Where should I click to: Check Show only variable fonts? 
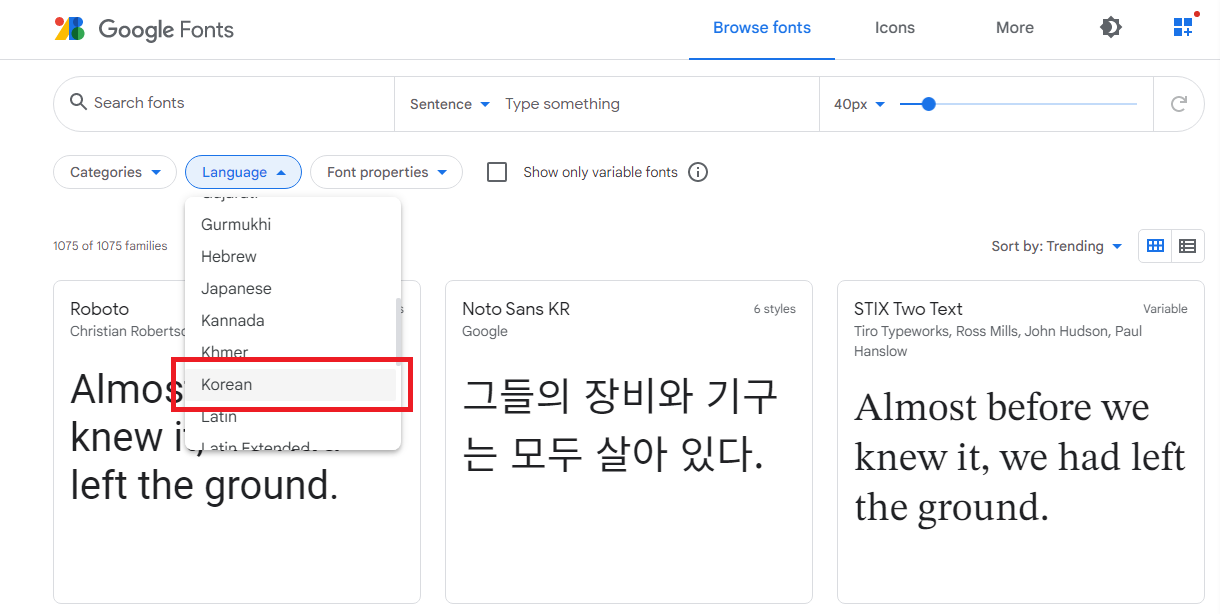497,172
